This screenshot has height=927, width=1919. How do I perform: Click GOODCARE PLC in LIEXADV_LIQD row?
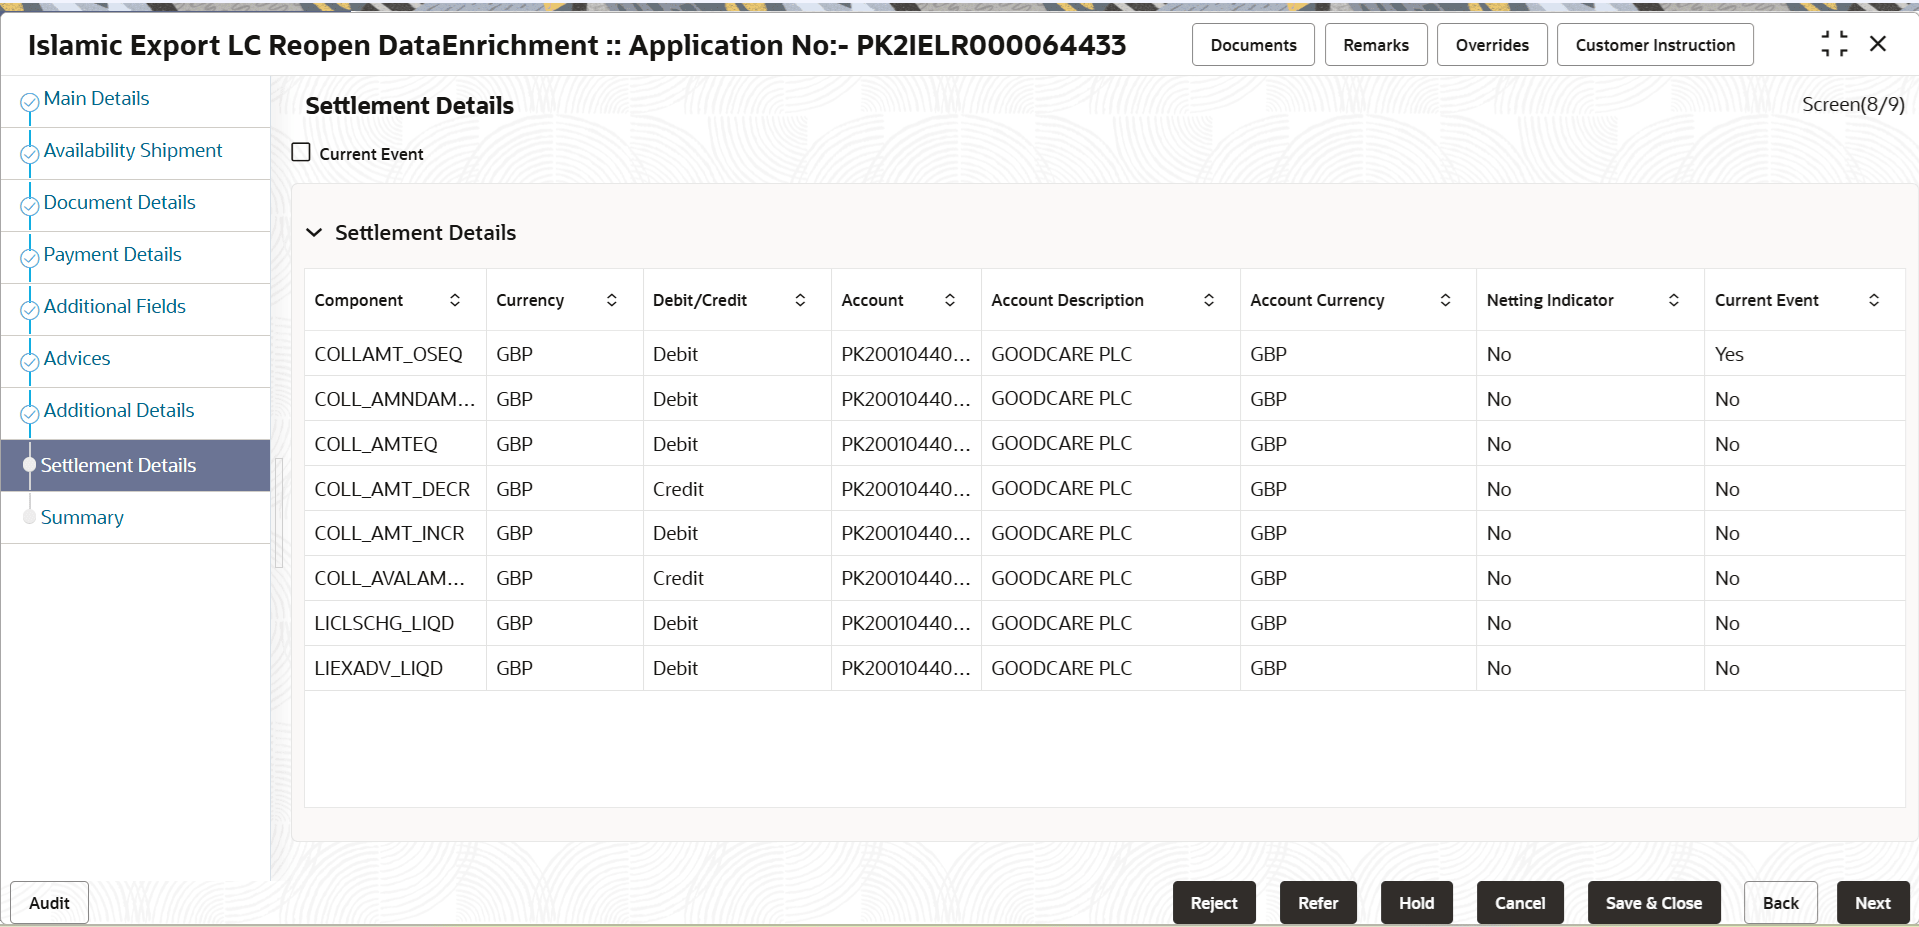coord(1061,668)
